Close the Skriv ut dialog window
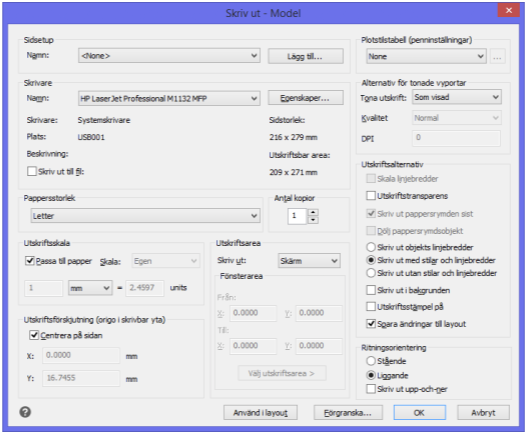 509,10
